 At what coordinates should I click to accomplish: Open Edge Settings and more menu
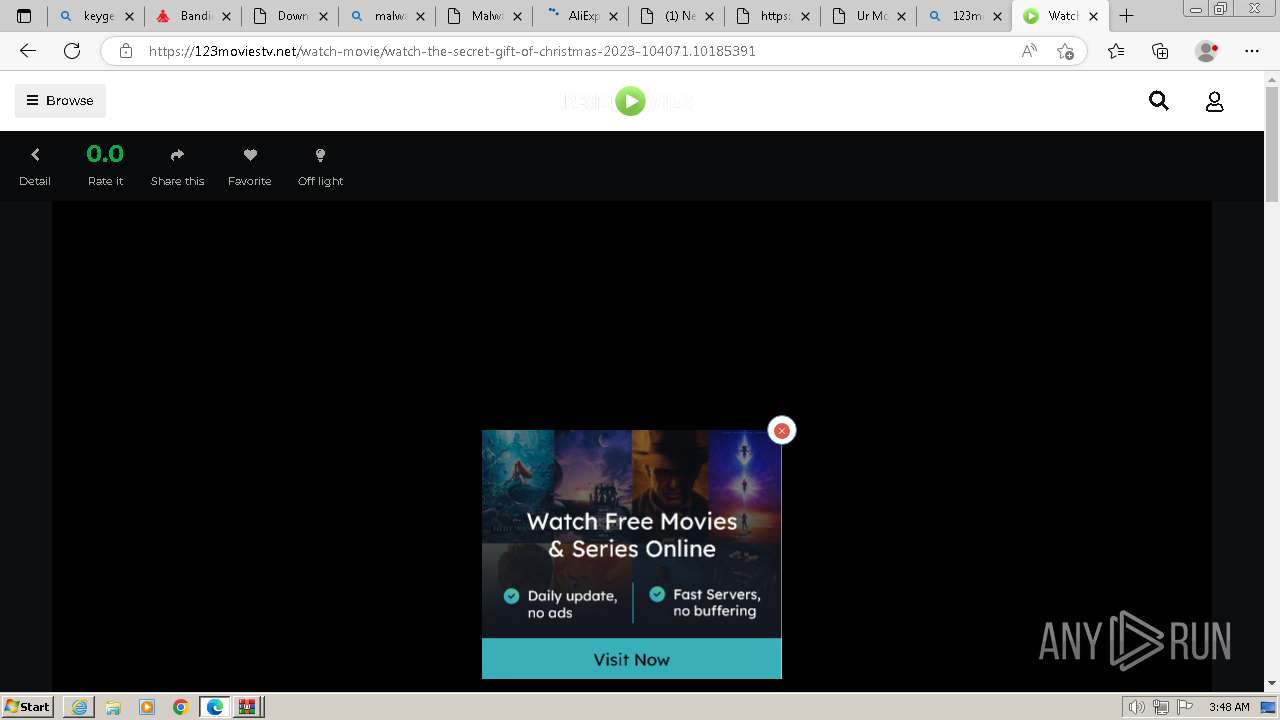click(x=1252, y=51)
